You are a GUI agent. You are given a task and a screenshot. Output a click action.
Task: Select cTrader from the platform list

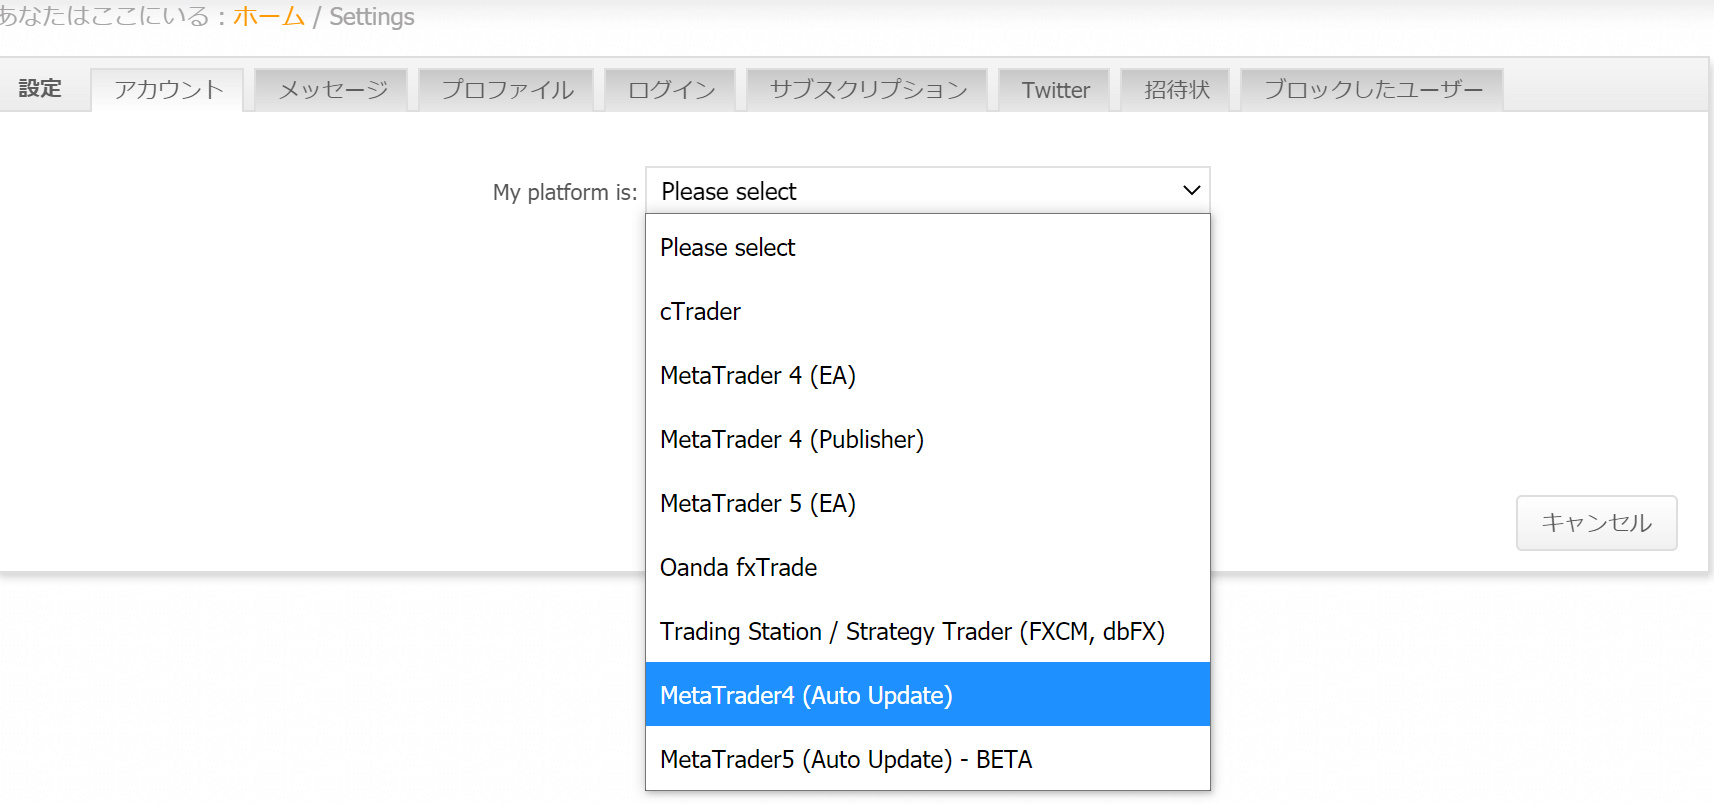pos(928,311)
